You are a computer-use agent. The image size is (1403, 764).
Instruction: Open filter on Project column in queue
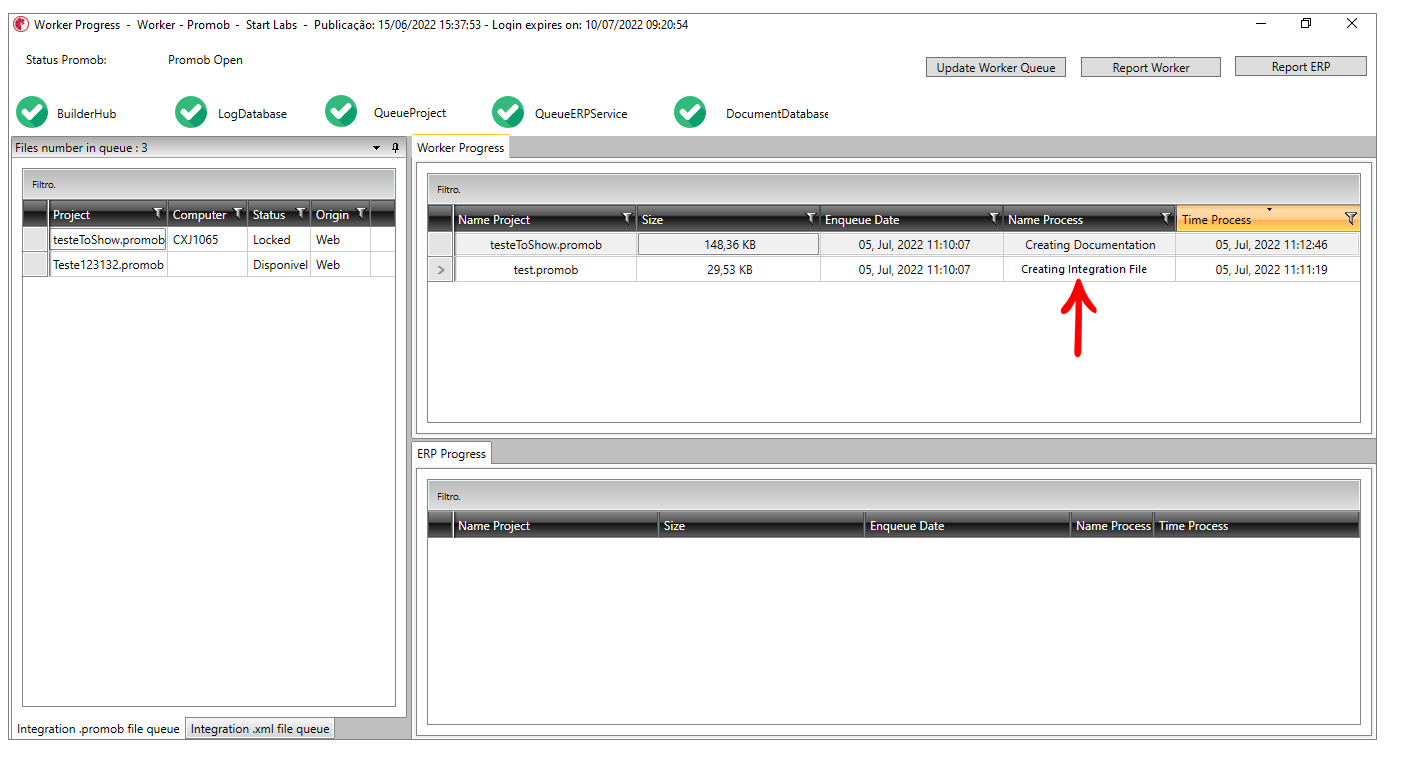(x=158, y=213)
